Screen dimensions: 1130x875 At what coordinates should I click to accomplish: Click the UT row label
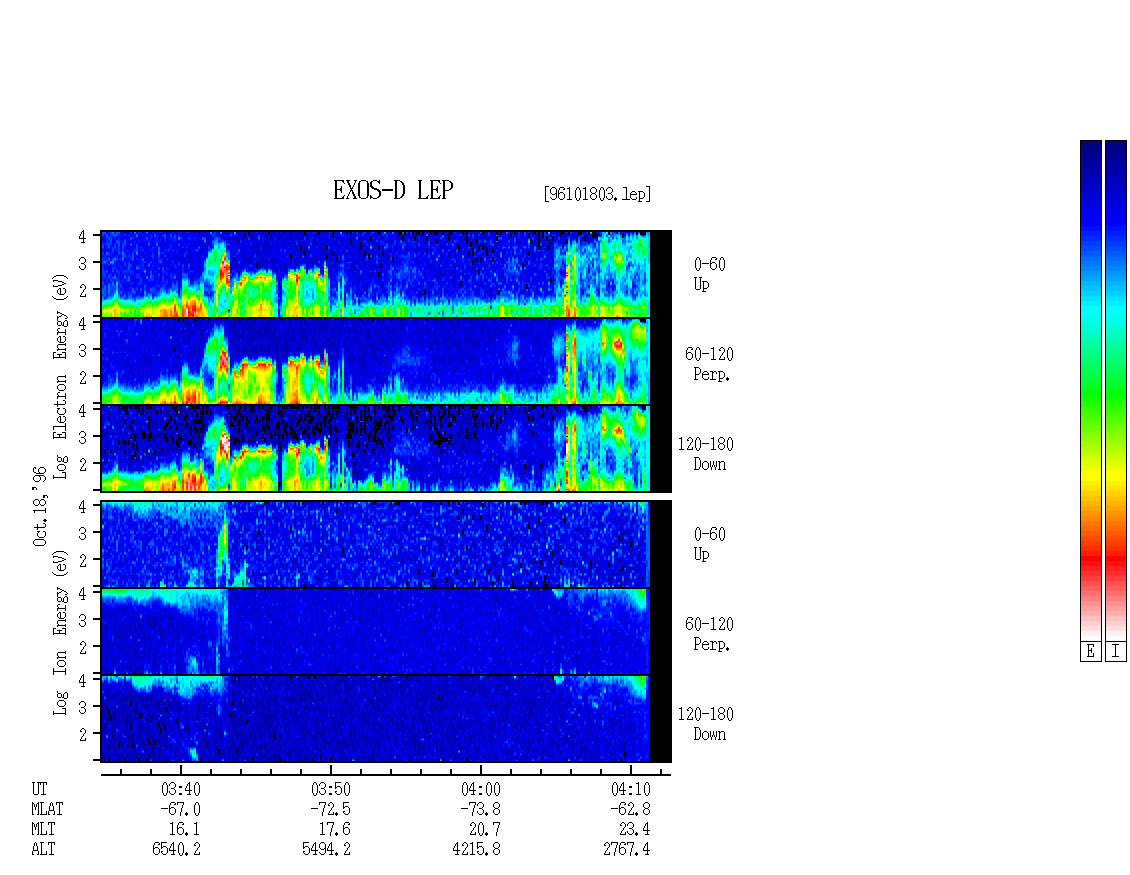(40, 789)
